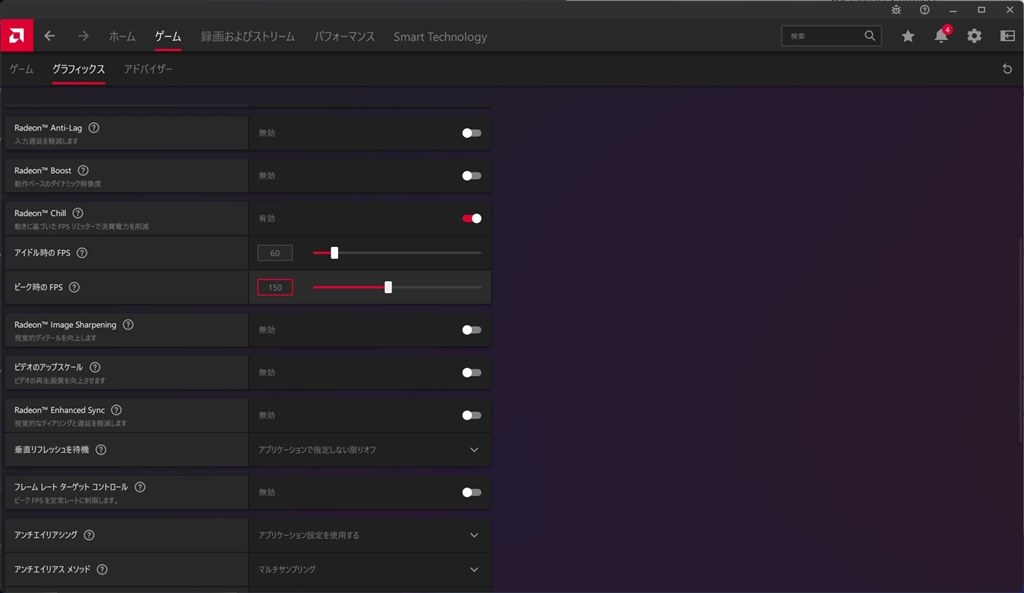Click the Radeon Chill label text
The image size is (1024, 593).
click(x=40, y=213)
